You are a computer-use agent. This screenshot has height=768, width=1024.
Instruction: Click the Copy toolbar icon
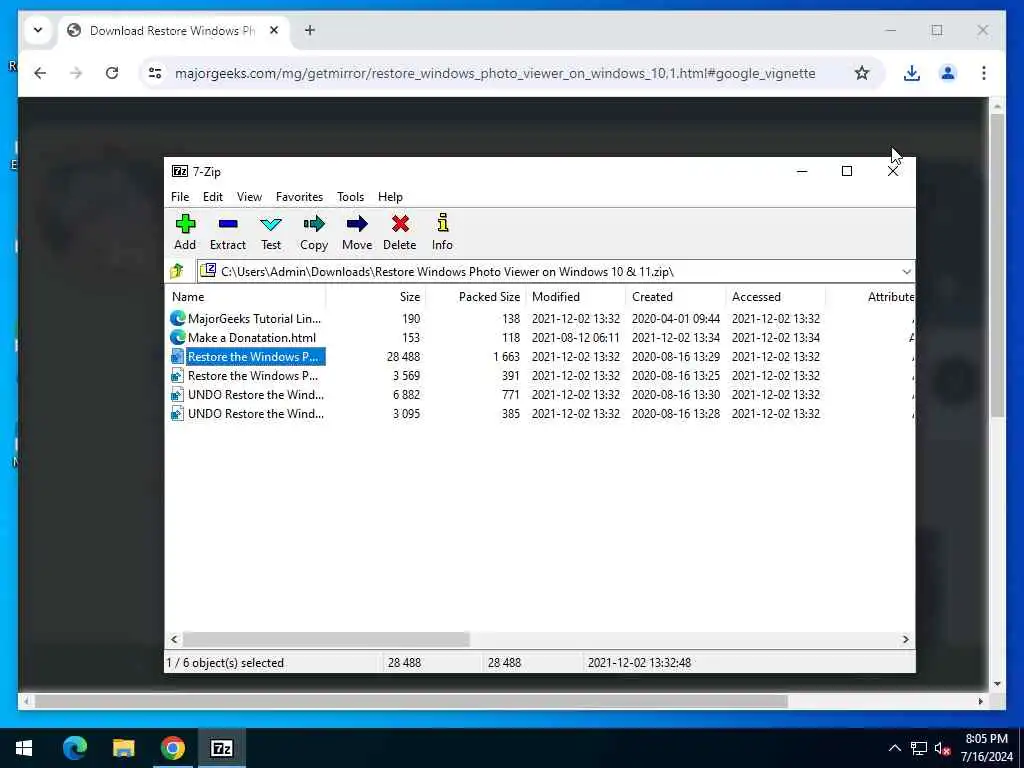[314, 224]
